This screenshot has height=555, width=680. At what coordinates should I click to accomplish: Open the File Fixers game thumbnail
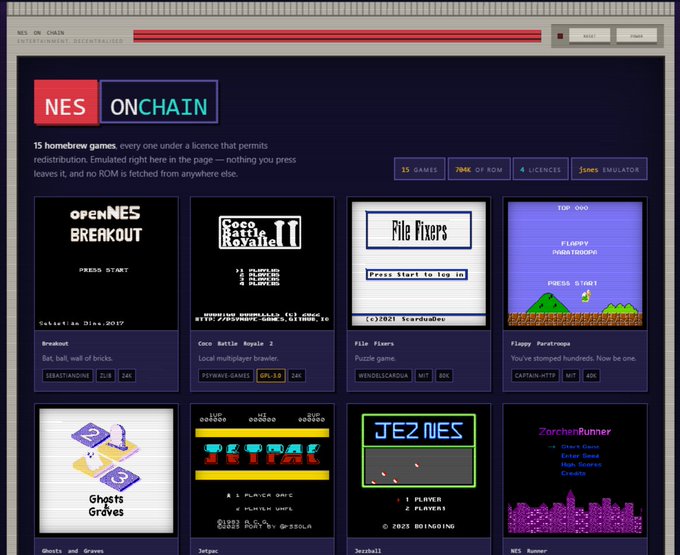pos(418,264)
